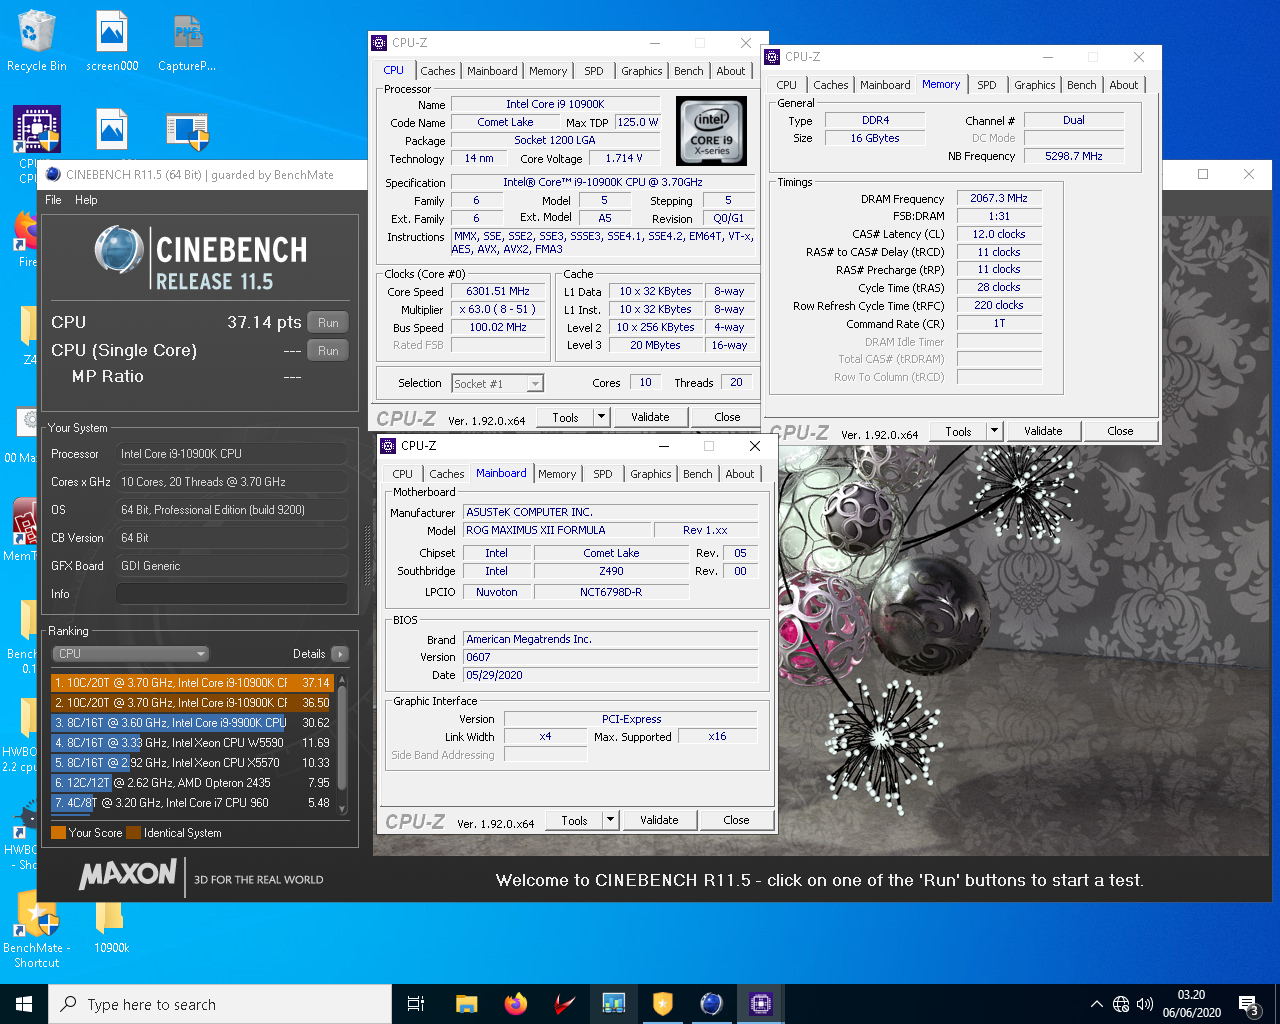
Task: Switch to Cinebench via taskbar sphere icon
Action: point(711,1004)
